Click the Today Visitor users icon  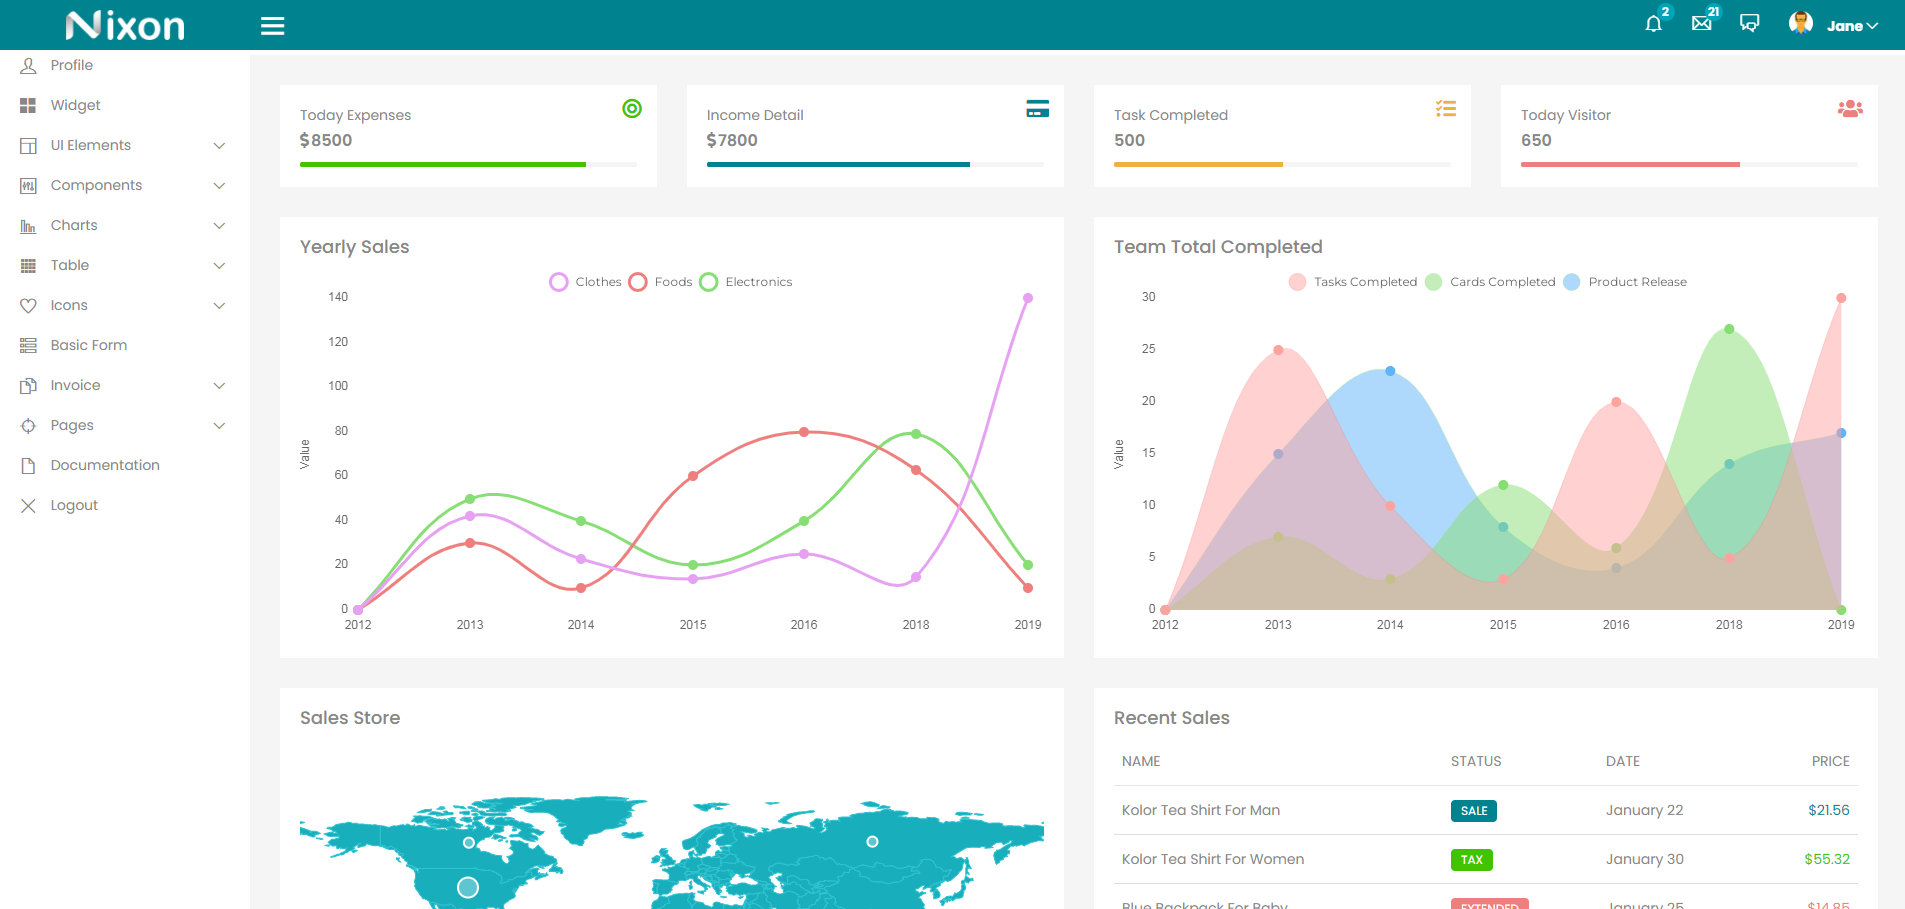tap(1849, 109)
